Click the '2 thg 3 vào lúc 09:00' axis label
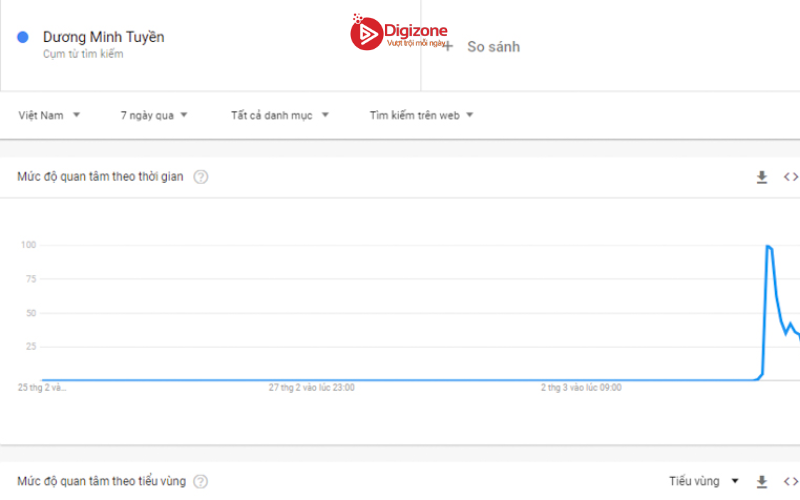 pyautogui.click(x=581, y=388)
